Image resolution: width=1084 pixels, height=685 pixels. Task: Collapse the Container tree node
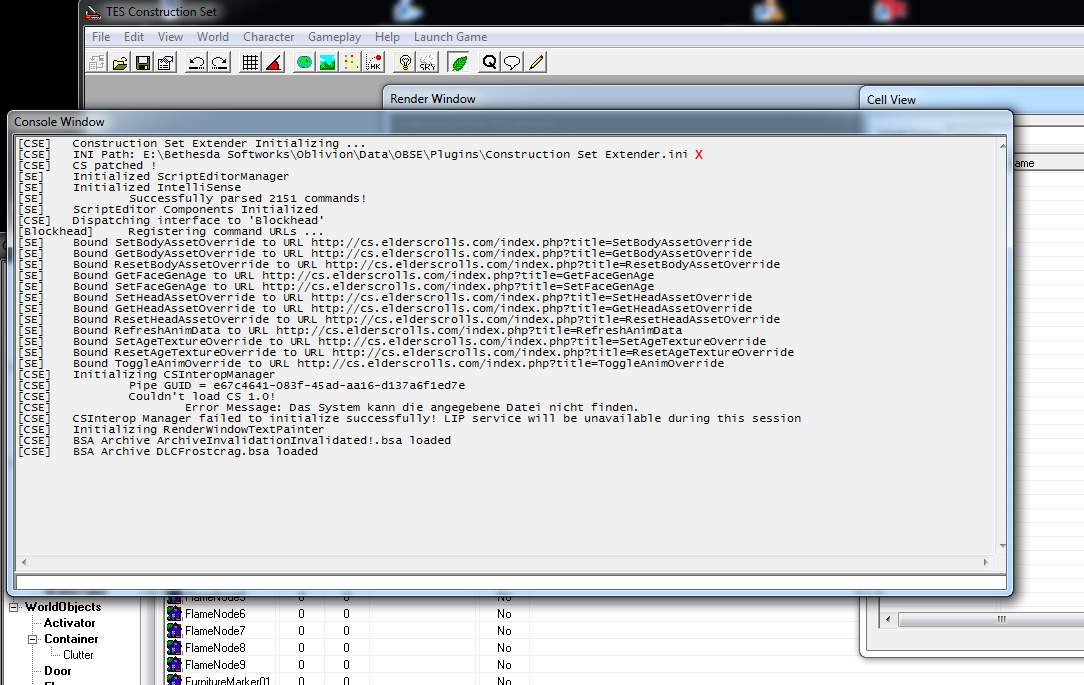coord(33,639)
